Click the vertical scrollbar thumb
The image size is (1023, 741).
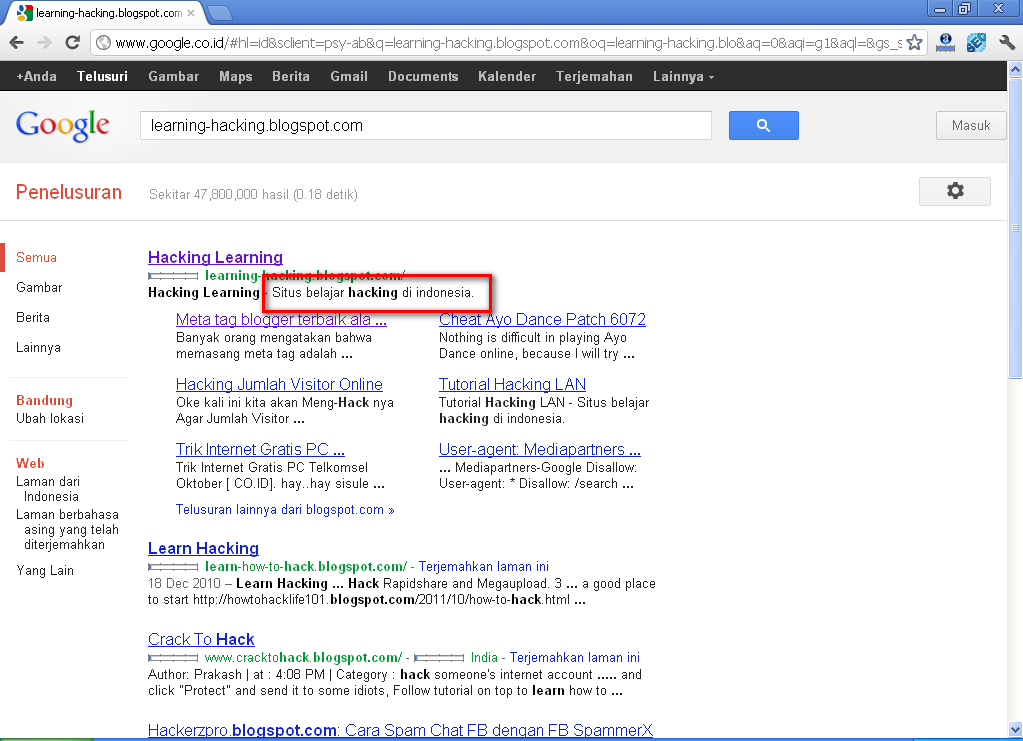pyautogui.click(x=1015, y=227)
